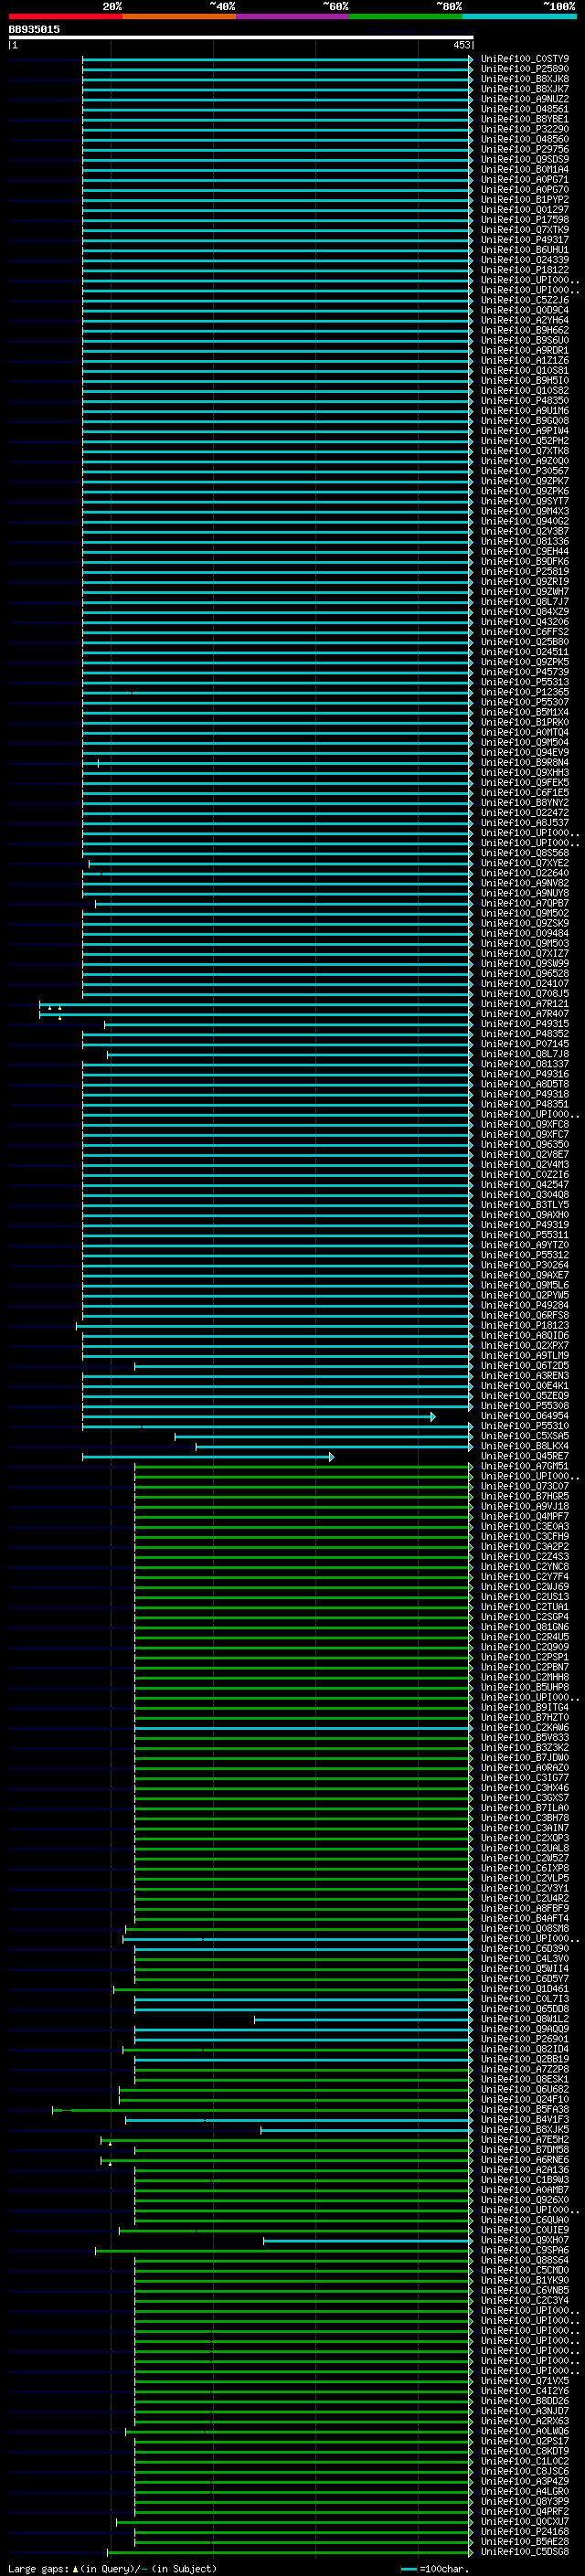The width and height of the screenshot is (585, 2576).
Task: Select the UniRef100_B5UHP8 label
Action: point(525,1687)
